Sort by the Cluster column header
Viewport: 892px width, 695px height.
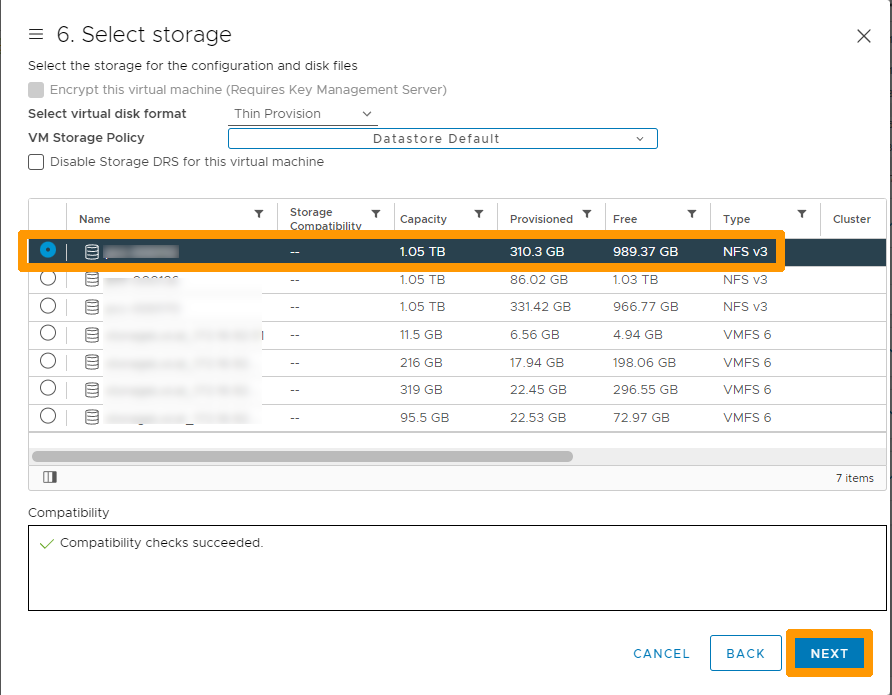851,219
